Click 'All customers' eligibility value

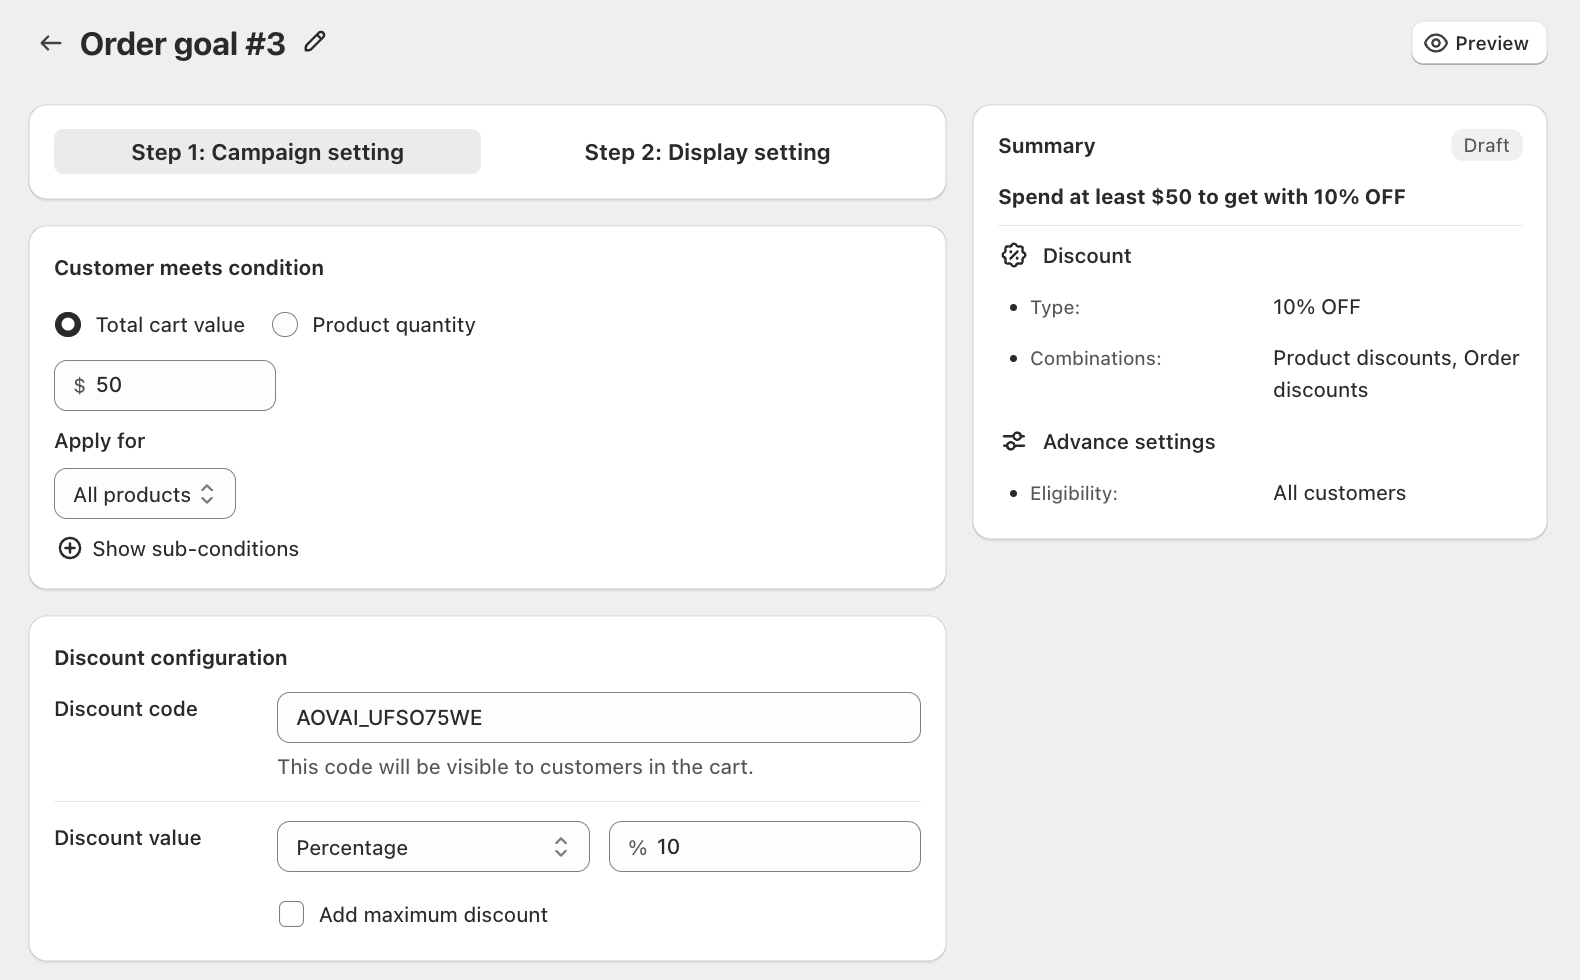tap(1339, 493)
